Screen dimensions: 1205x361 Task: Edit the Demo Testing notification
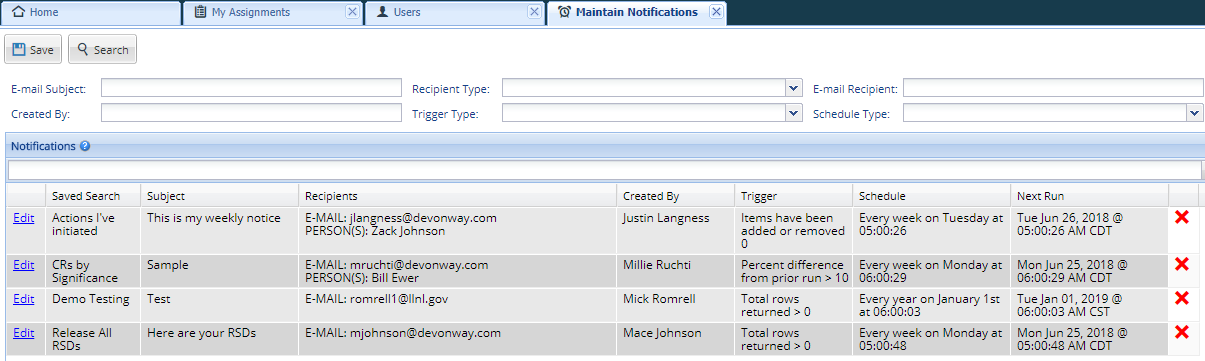click(23, 299)
